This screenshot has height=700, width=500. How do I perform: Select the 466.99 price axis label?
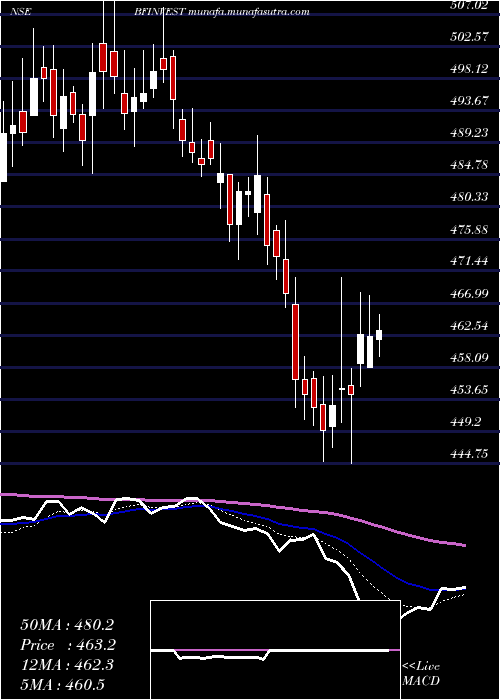point(468,294)
